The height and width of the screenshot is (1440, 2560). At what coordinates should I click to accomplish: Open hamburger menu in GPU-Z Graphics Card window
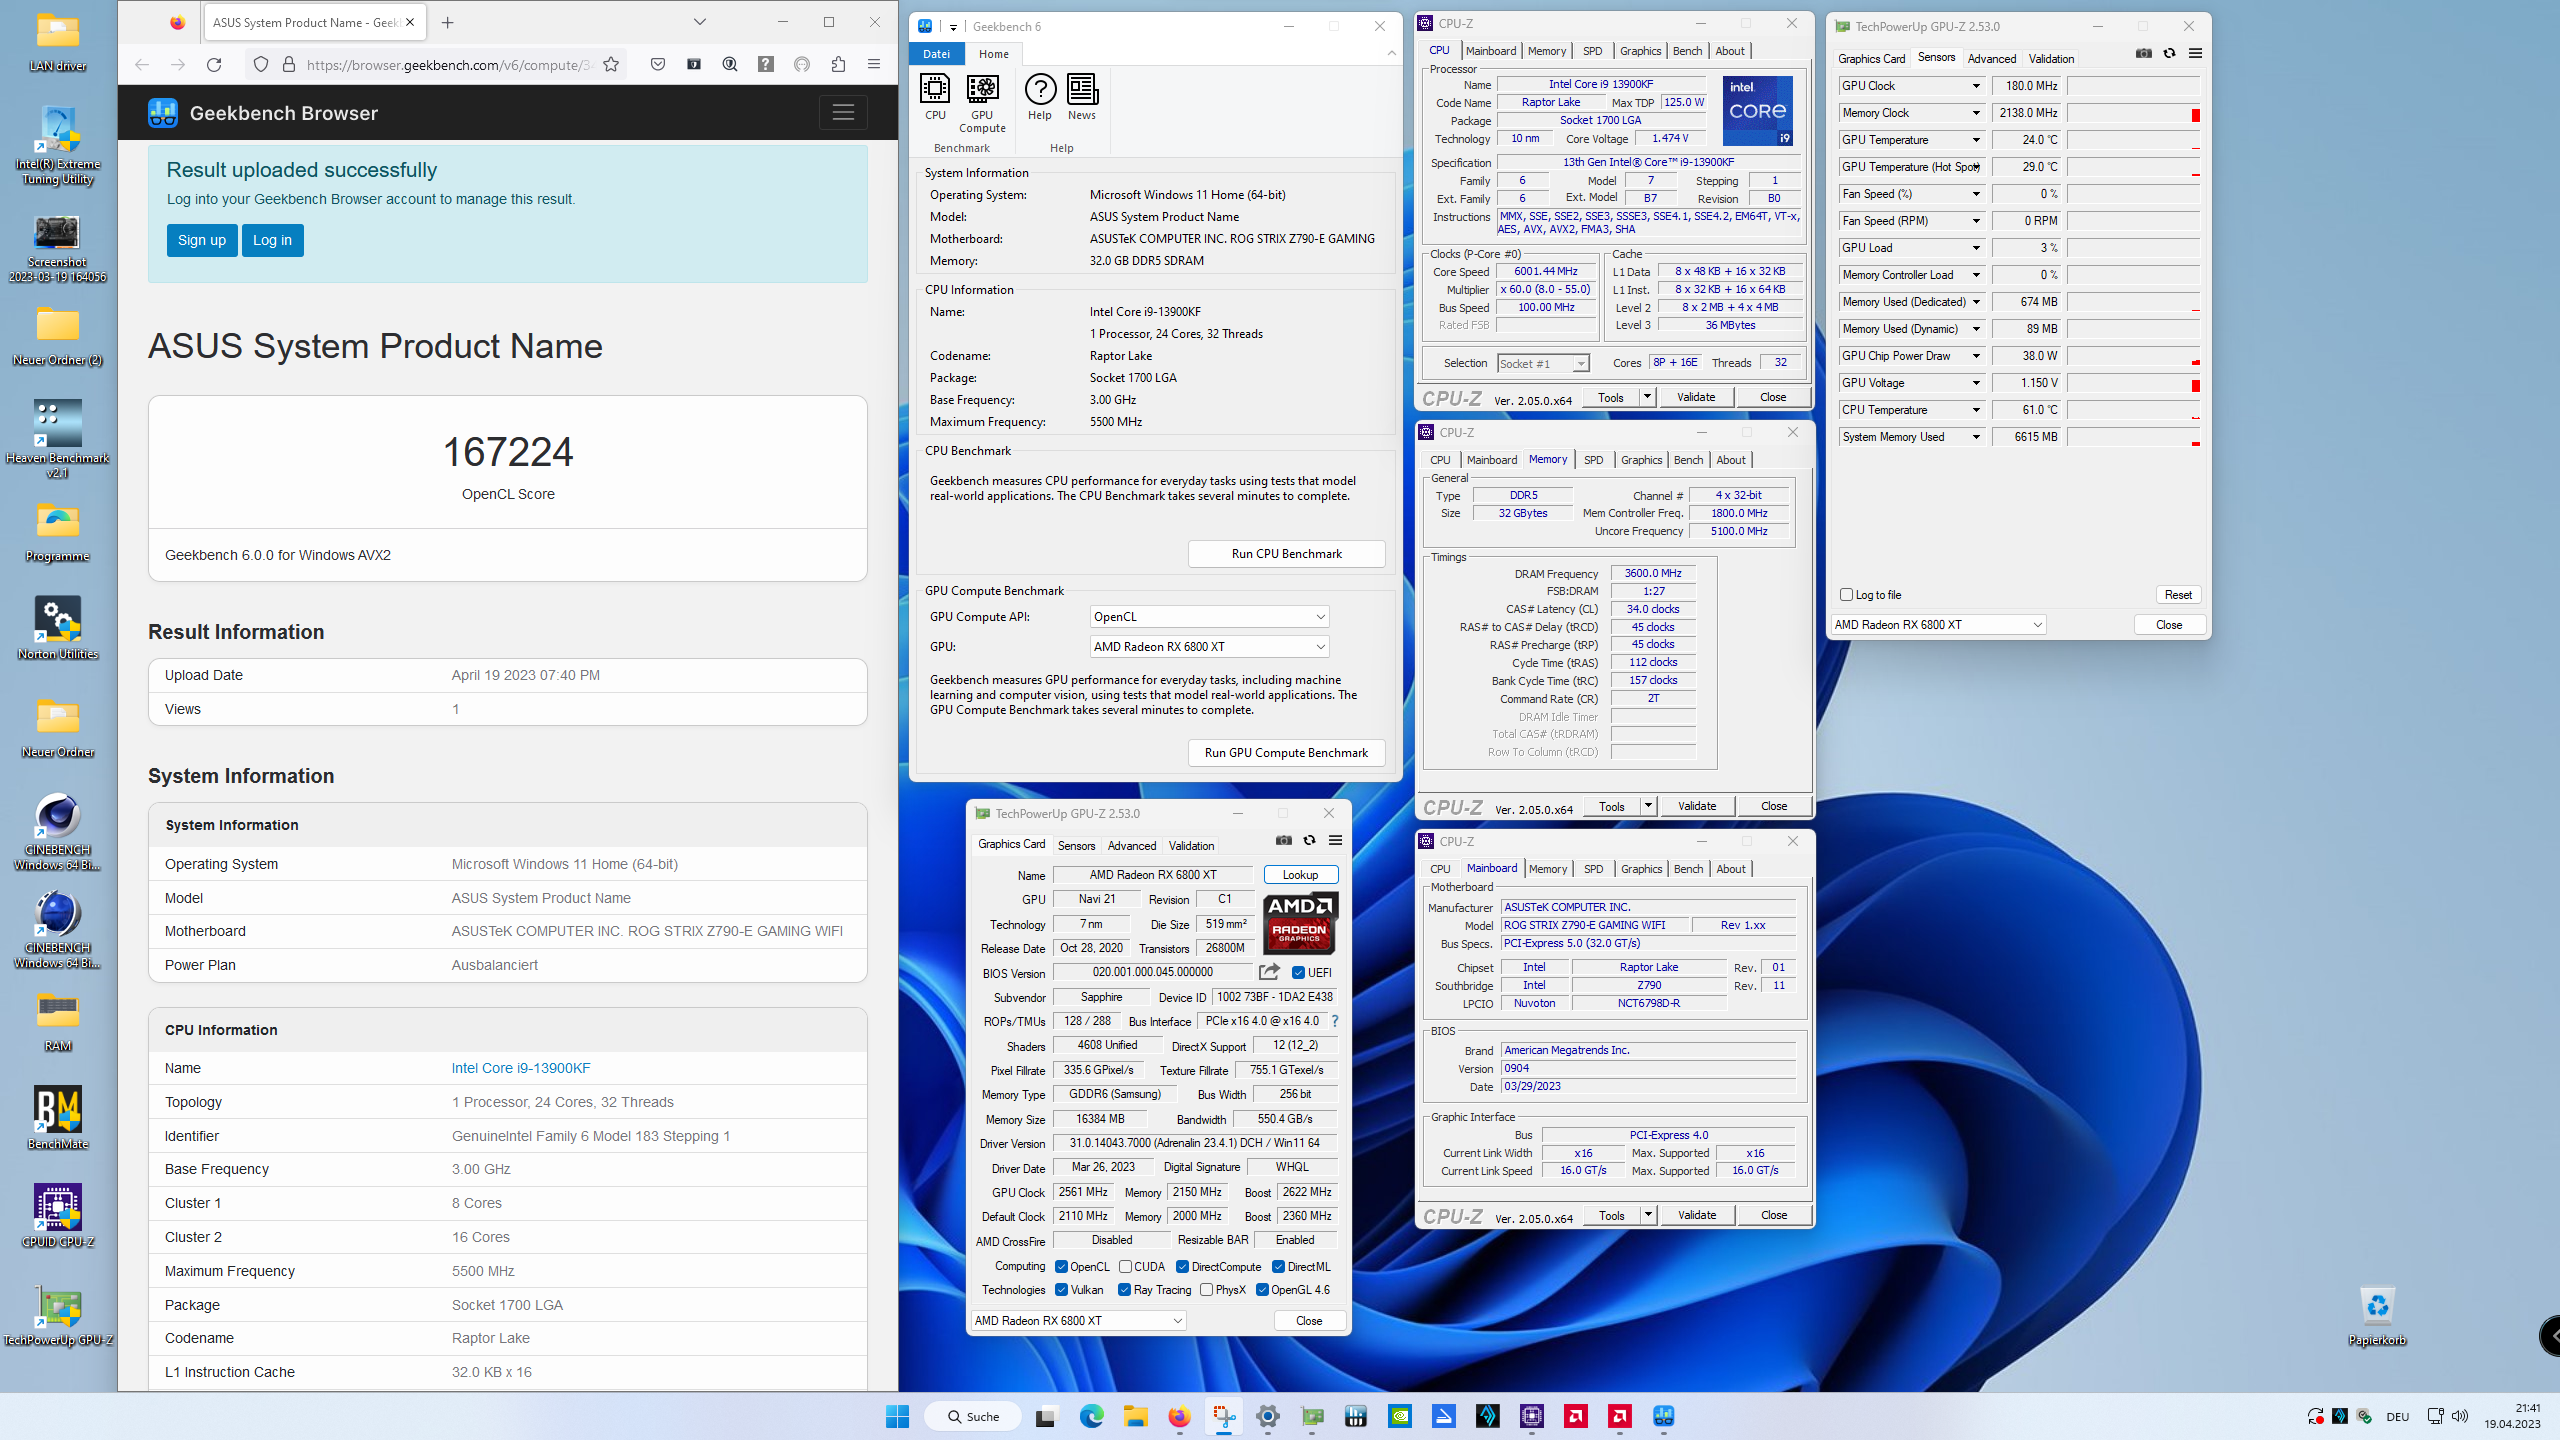click(x=1335, y=841)
